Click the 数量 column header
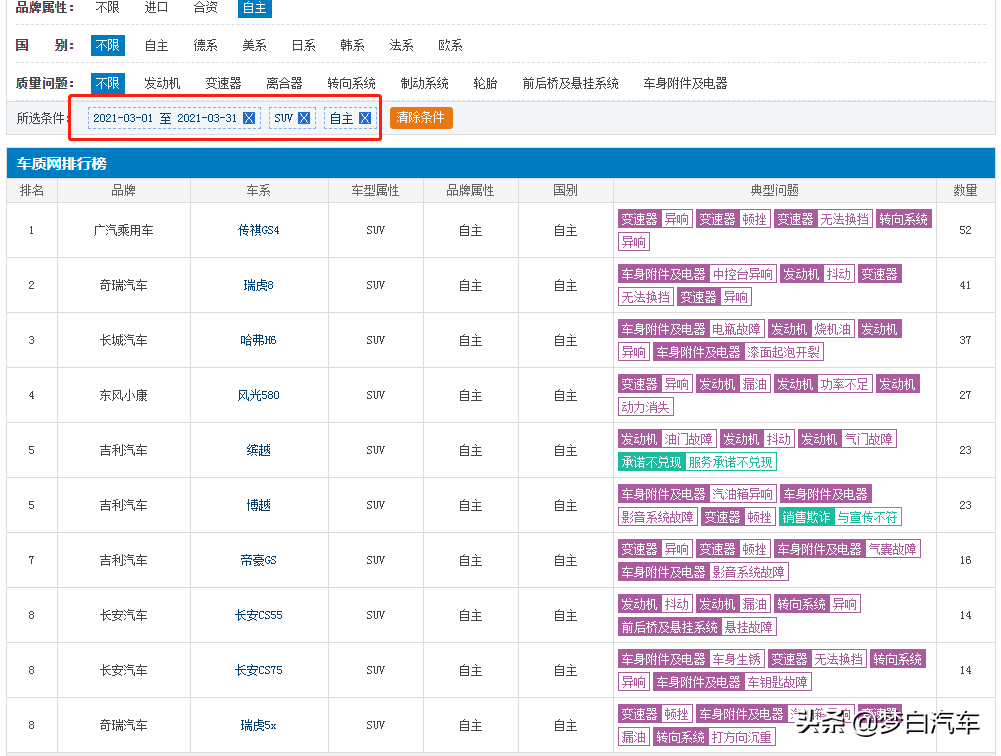Screen dimensions: 1001x756 click(x=965, y=190)
